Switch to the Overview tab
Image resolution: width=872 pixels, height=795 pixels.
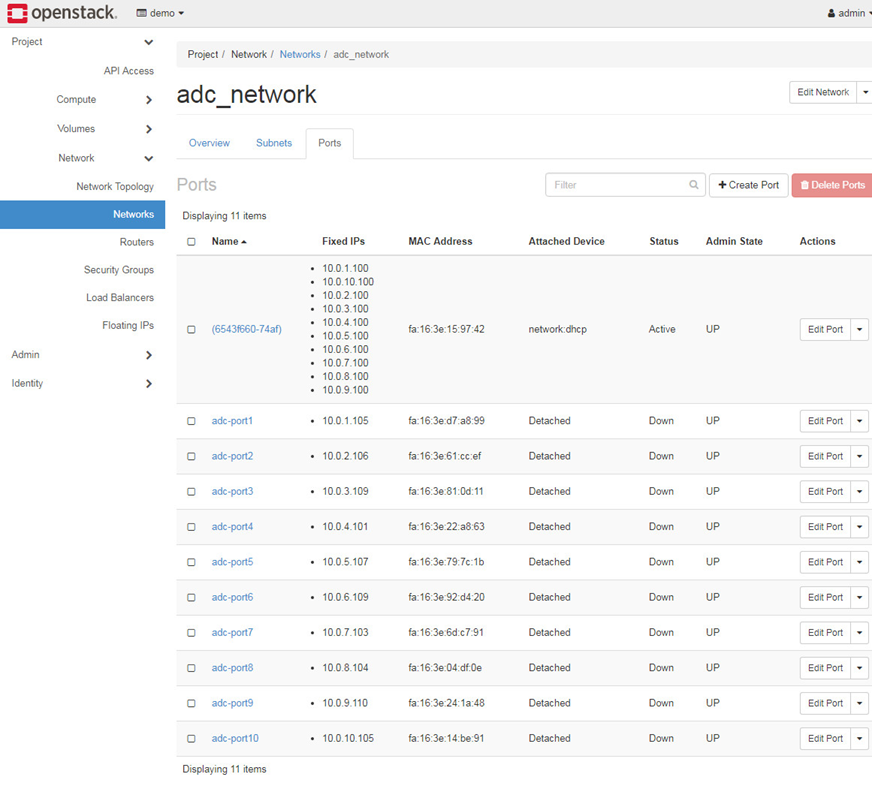pos(209,143)
